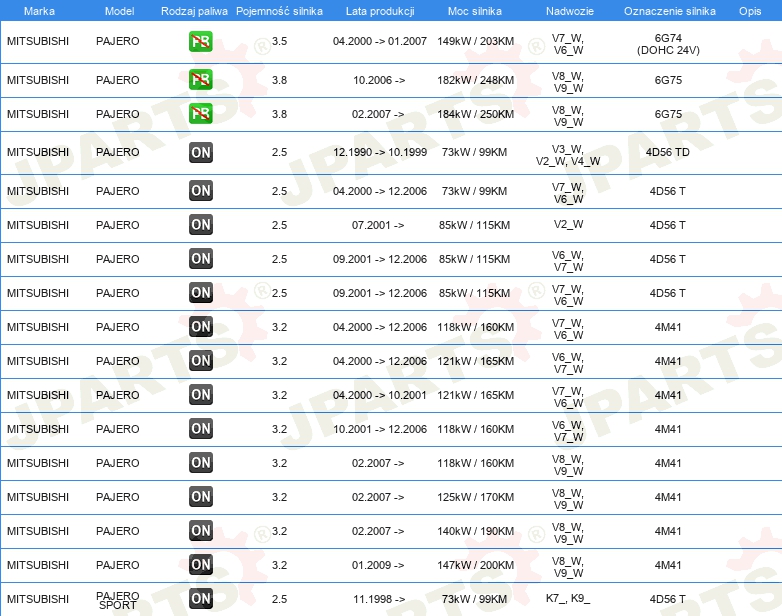Click the 10.2006 -> production date
Image resolution: width=782 pixels, height=616 pixels.
tap(379, 80)
